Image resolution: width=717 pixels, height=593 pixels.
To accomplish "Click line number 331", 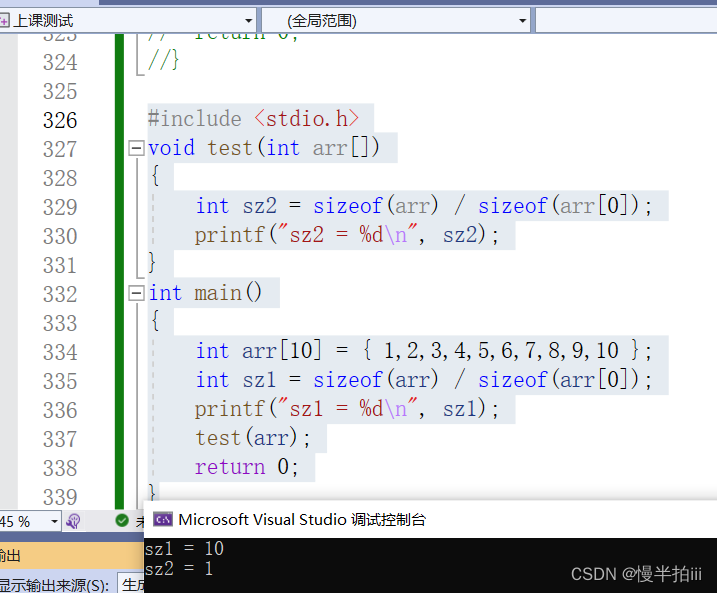I will click(60, 265).
